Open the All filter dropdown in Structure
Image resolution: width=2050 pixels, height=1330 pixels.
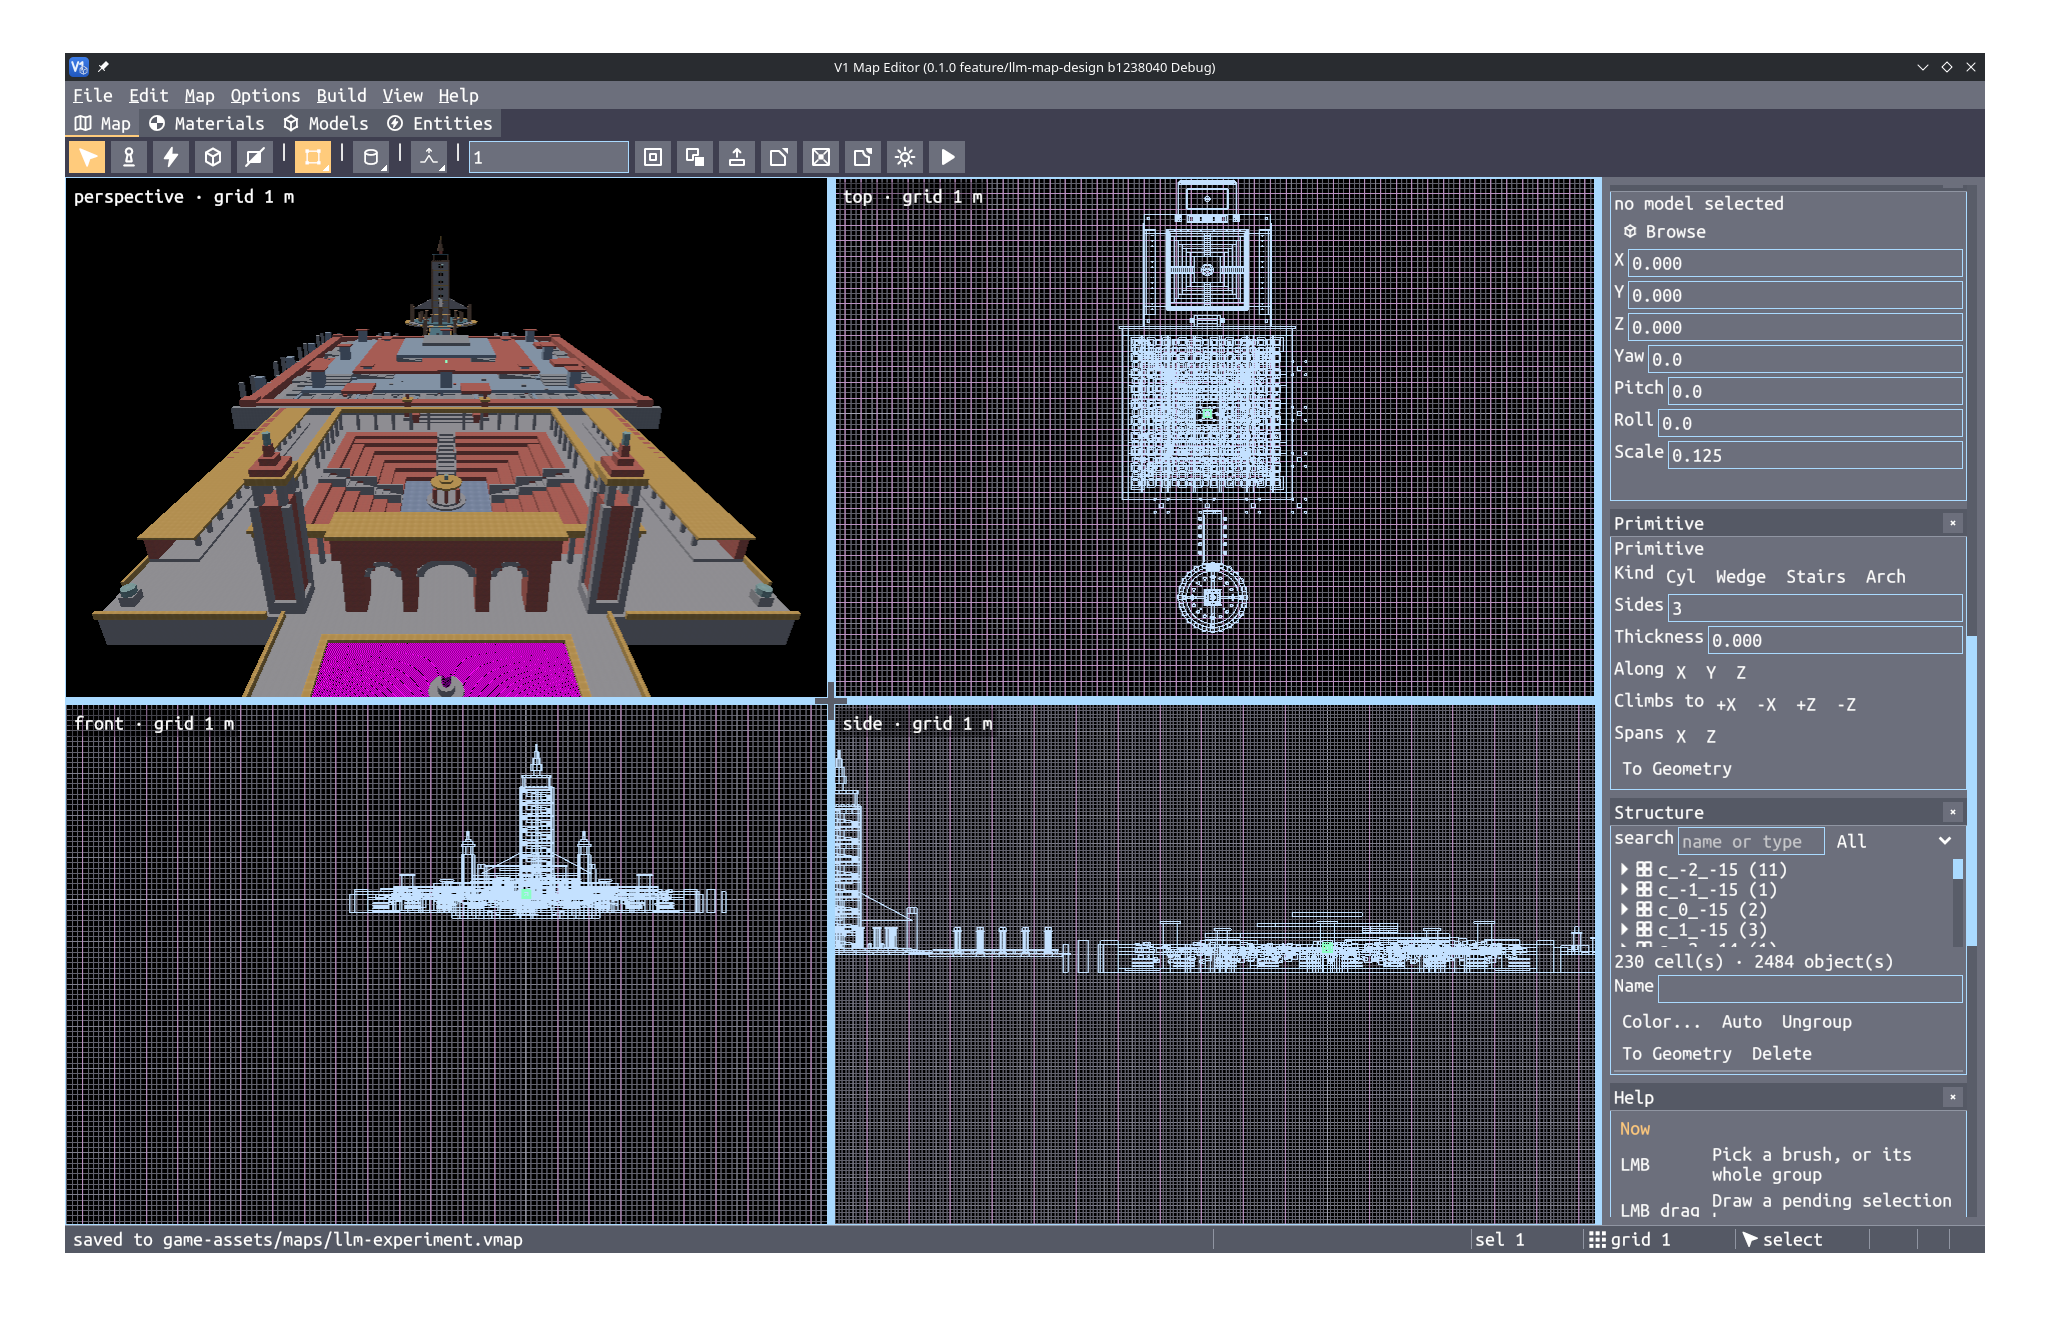[x=1894, y=841]
